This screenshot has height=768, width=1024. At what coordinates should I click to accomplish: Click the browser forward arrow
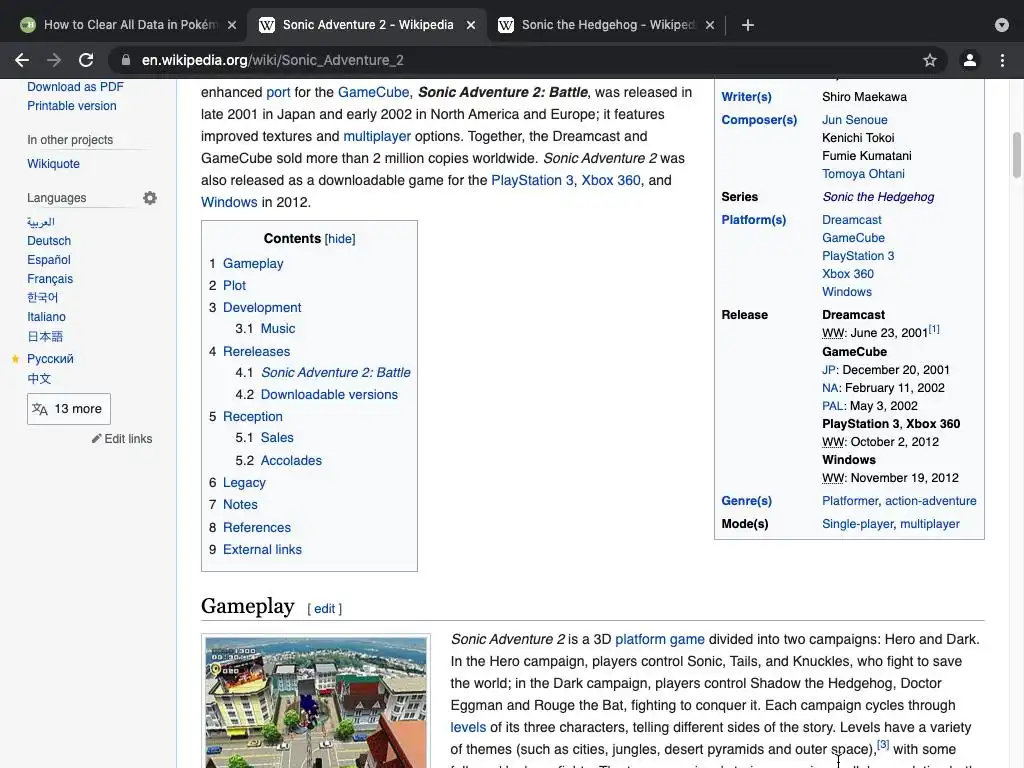tap(54, 60)
